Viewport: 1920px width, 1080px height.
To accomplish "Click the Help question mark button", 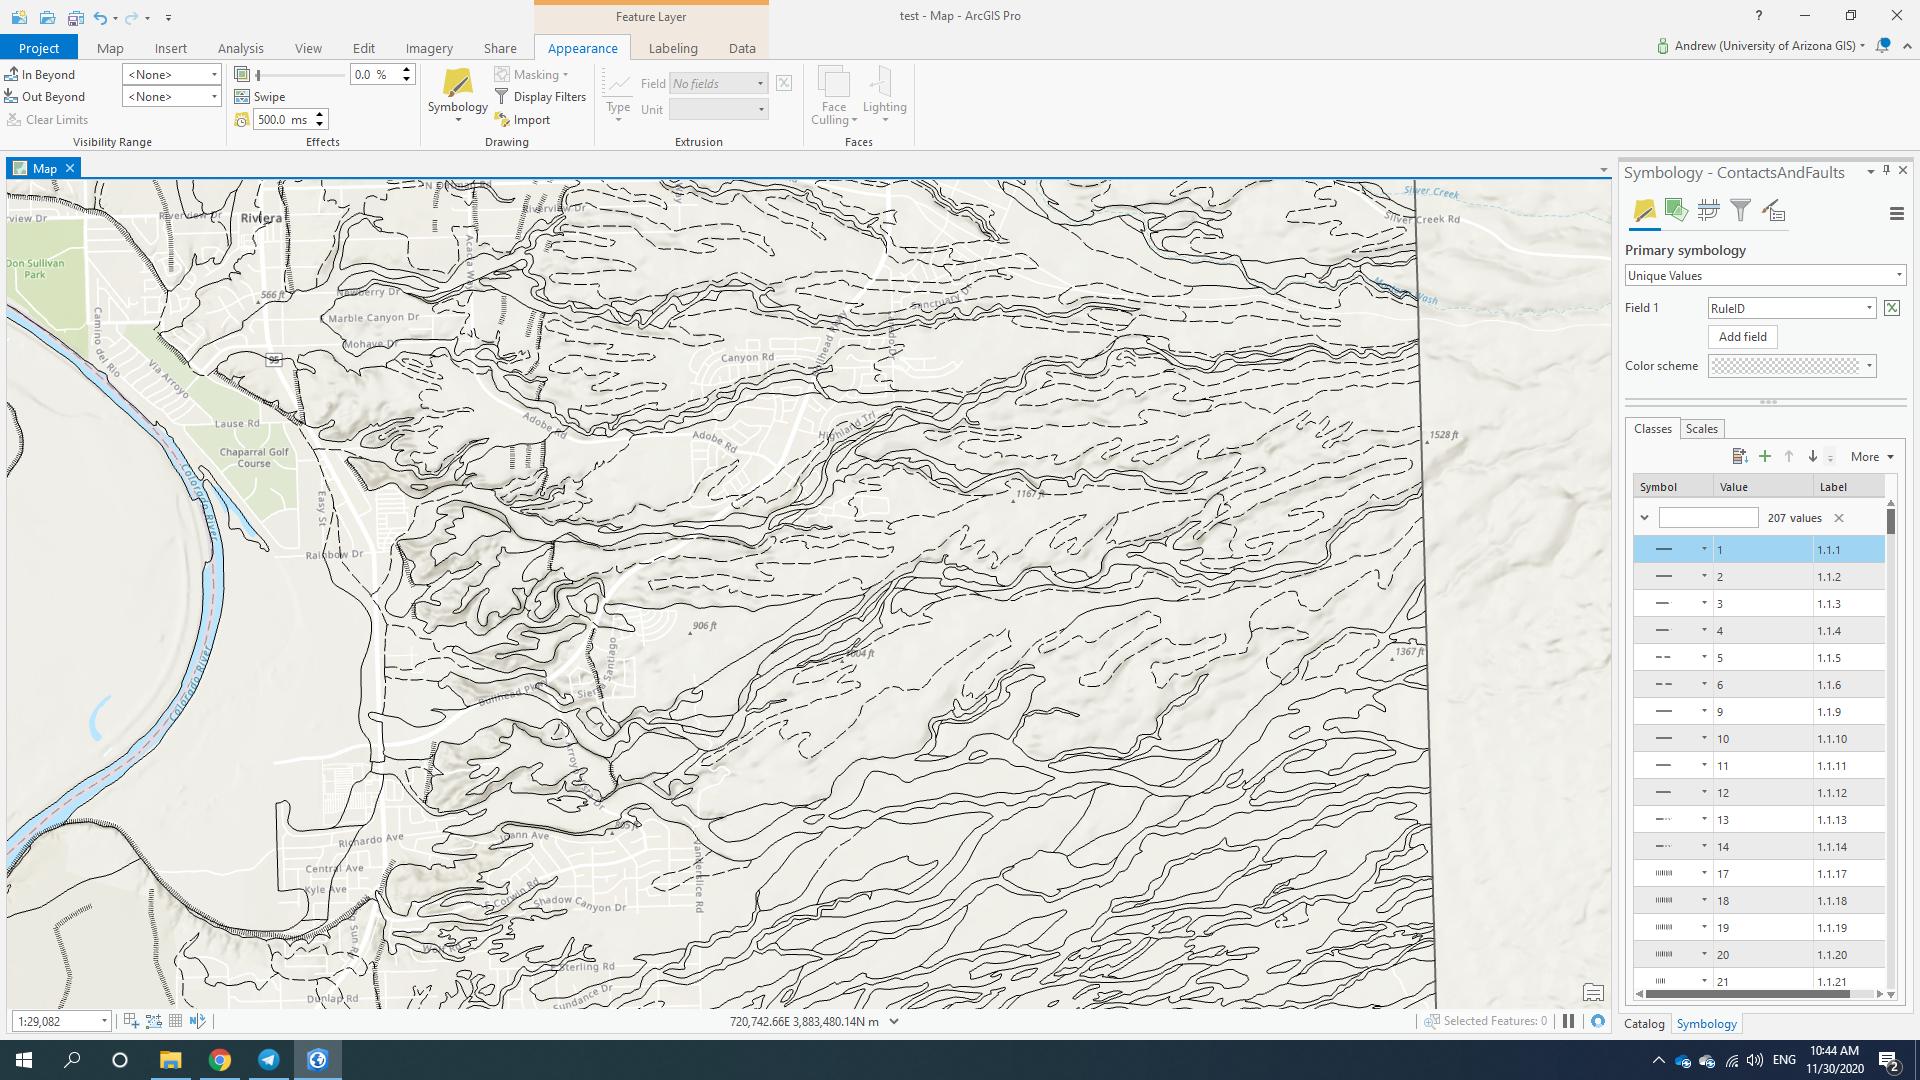I will coord(1758,16).
